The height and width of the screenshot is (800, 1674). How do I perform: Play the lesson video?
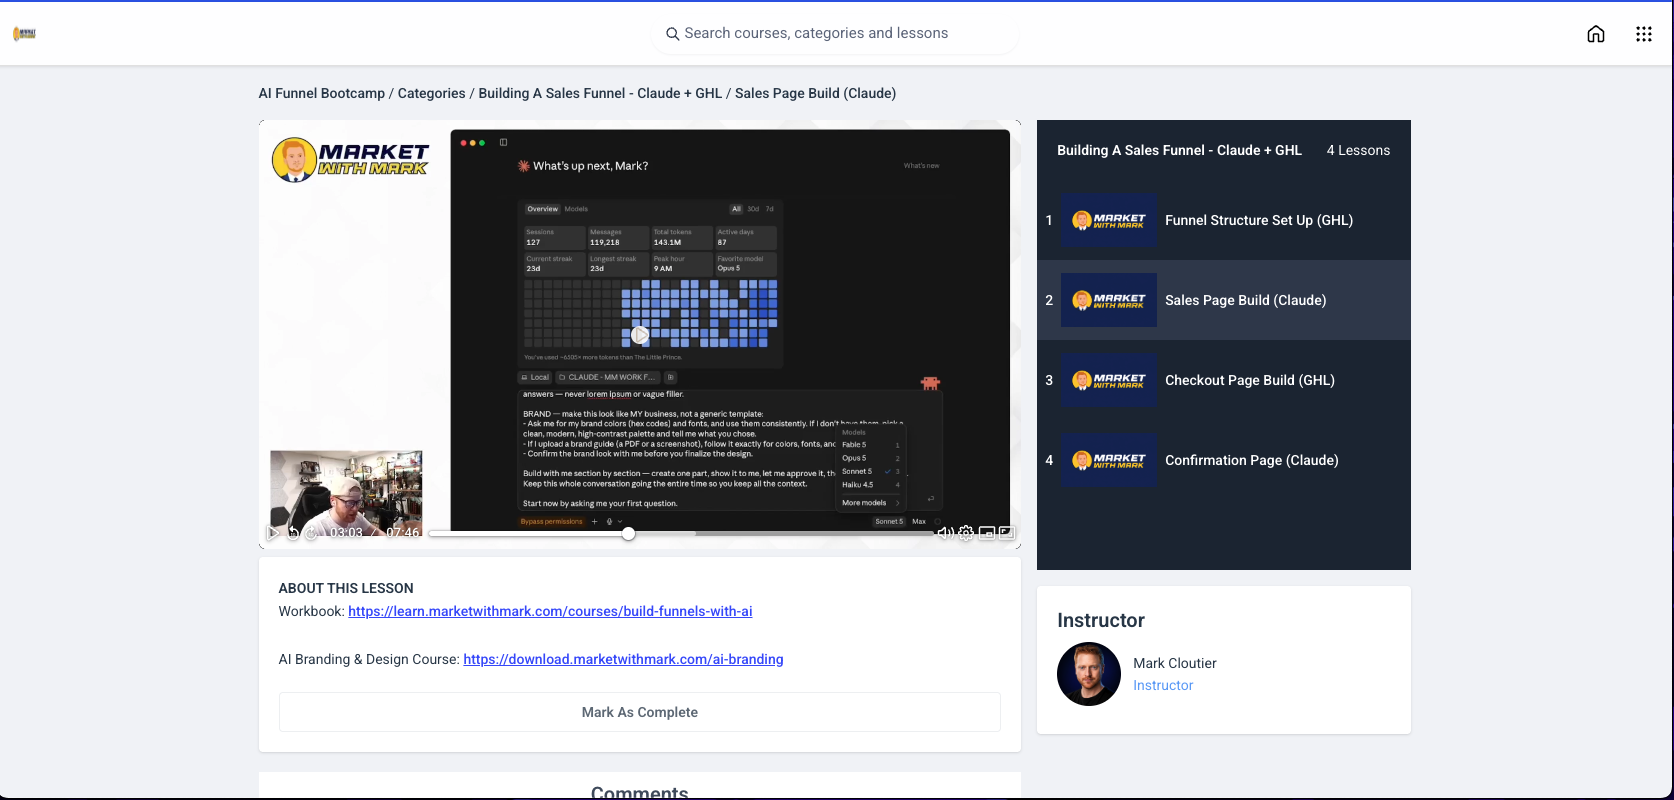point(273,533)
